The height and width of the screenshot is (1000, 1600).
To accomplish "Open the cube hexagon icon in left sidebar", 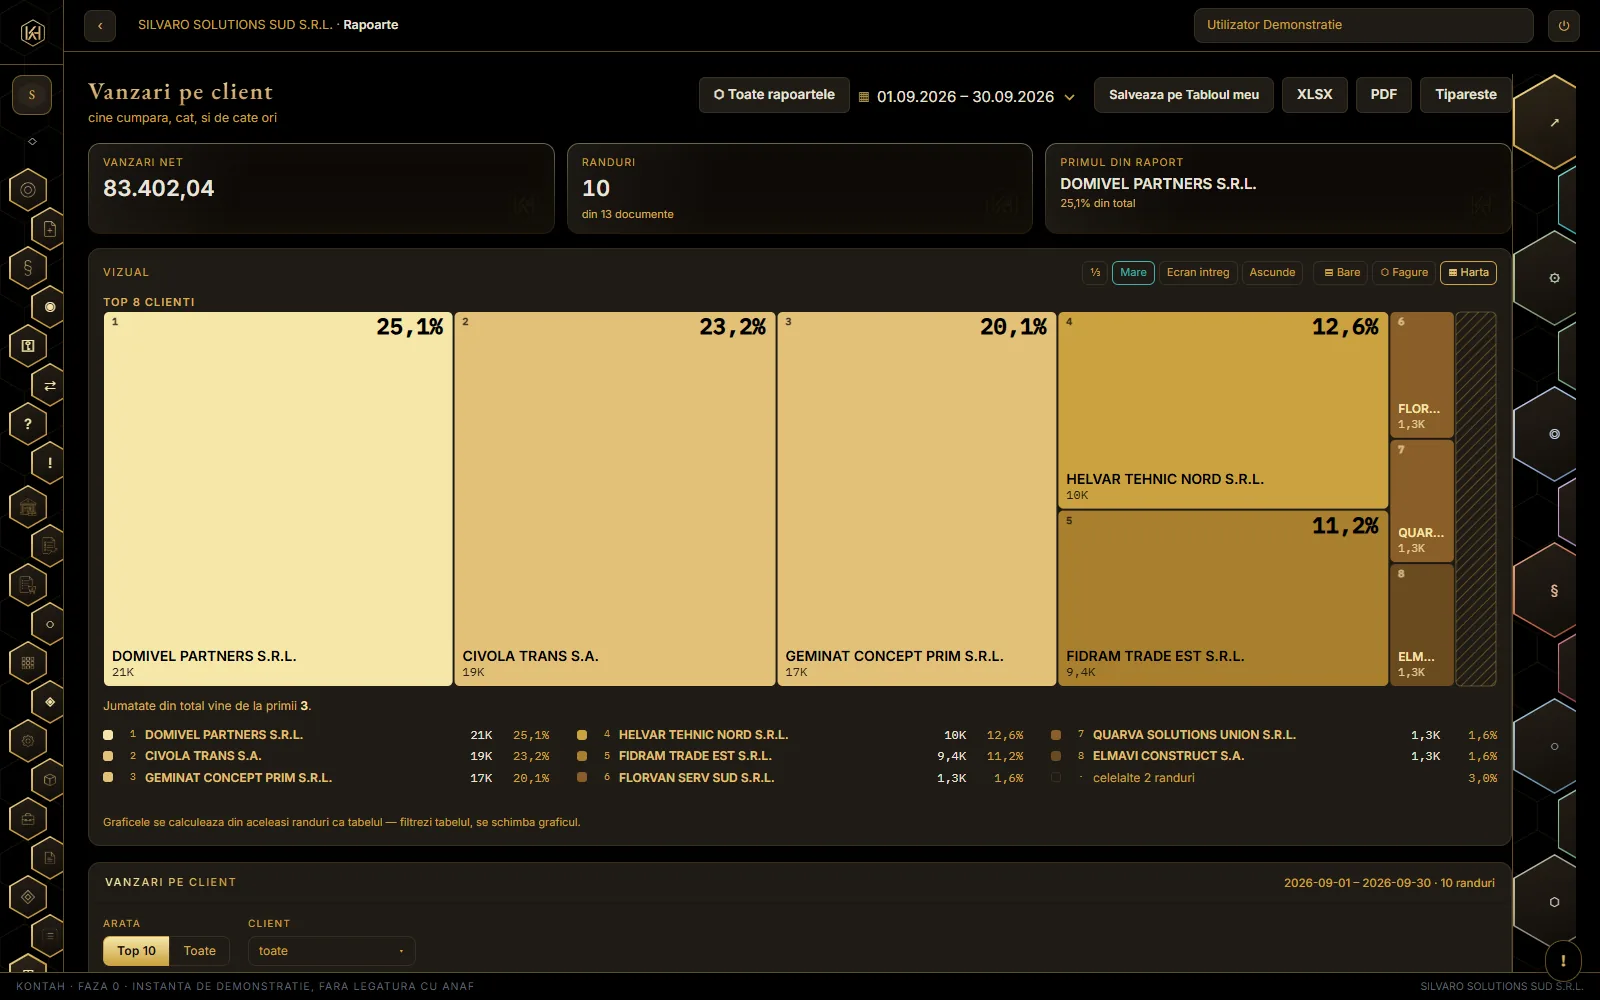I will tap(49, 780).
